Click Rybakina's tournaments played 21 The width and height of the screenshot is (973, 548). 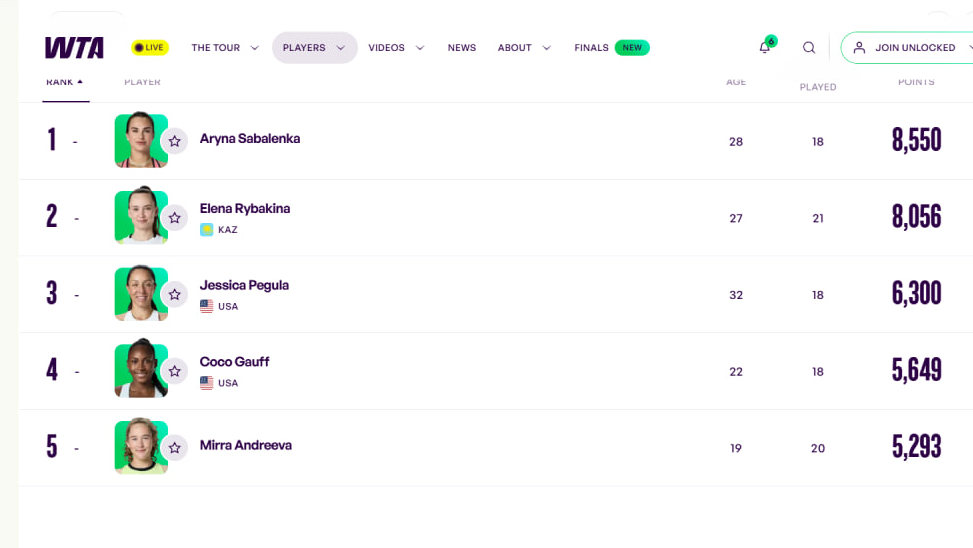point(818,218)
